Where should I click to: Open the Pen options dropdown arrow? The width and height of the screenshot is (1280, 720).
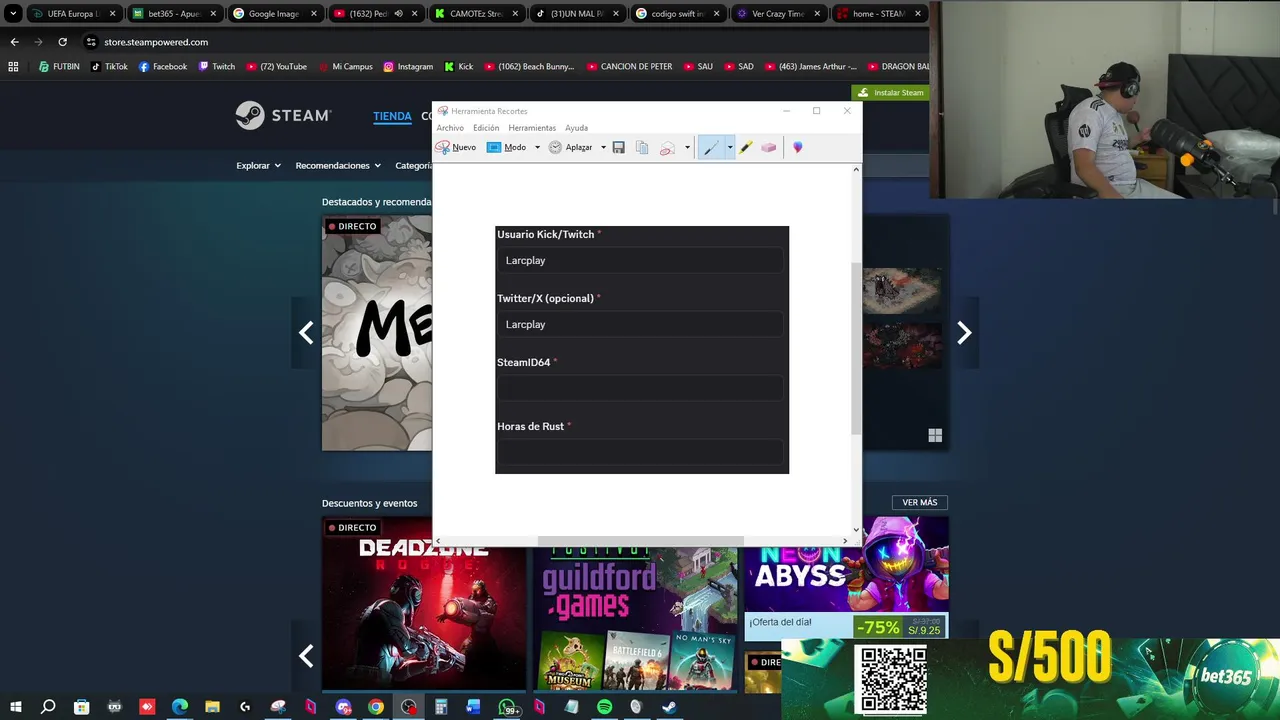coord(730,147)
